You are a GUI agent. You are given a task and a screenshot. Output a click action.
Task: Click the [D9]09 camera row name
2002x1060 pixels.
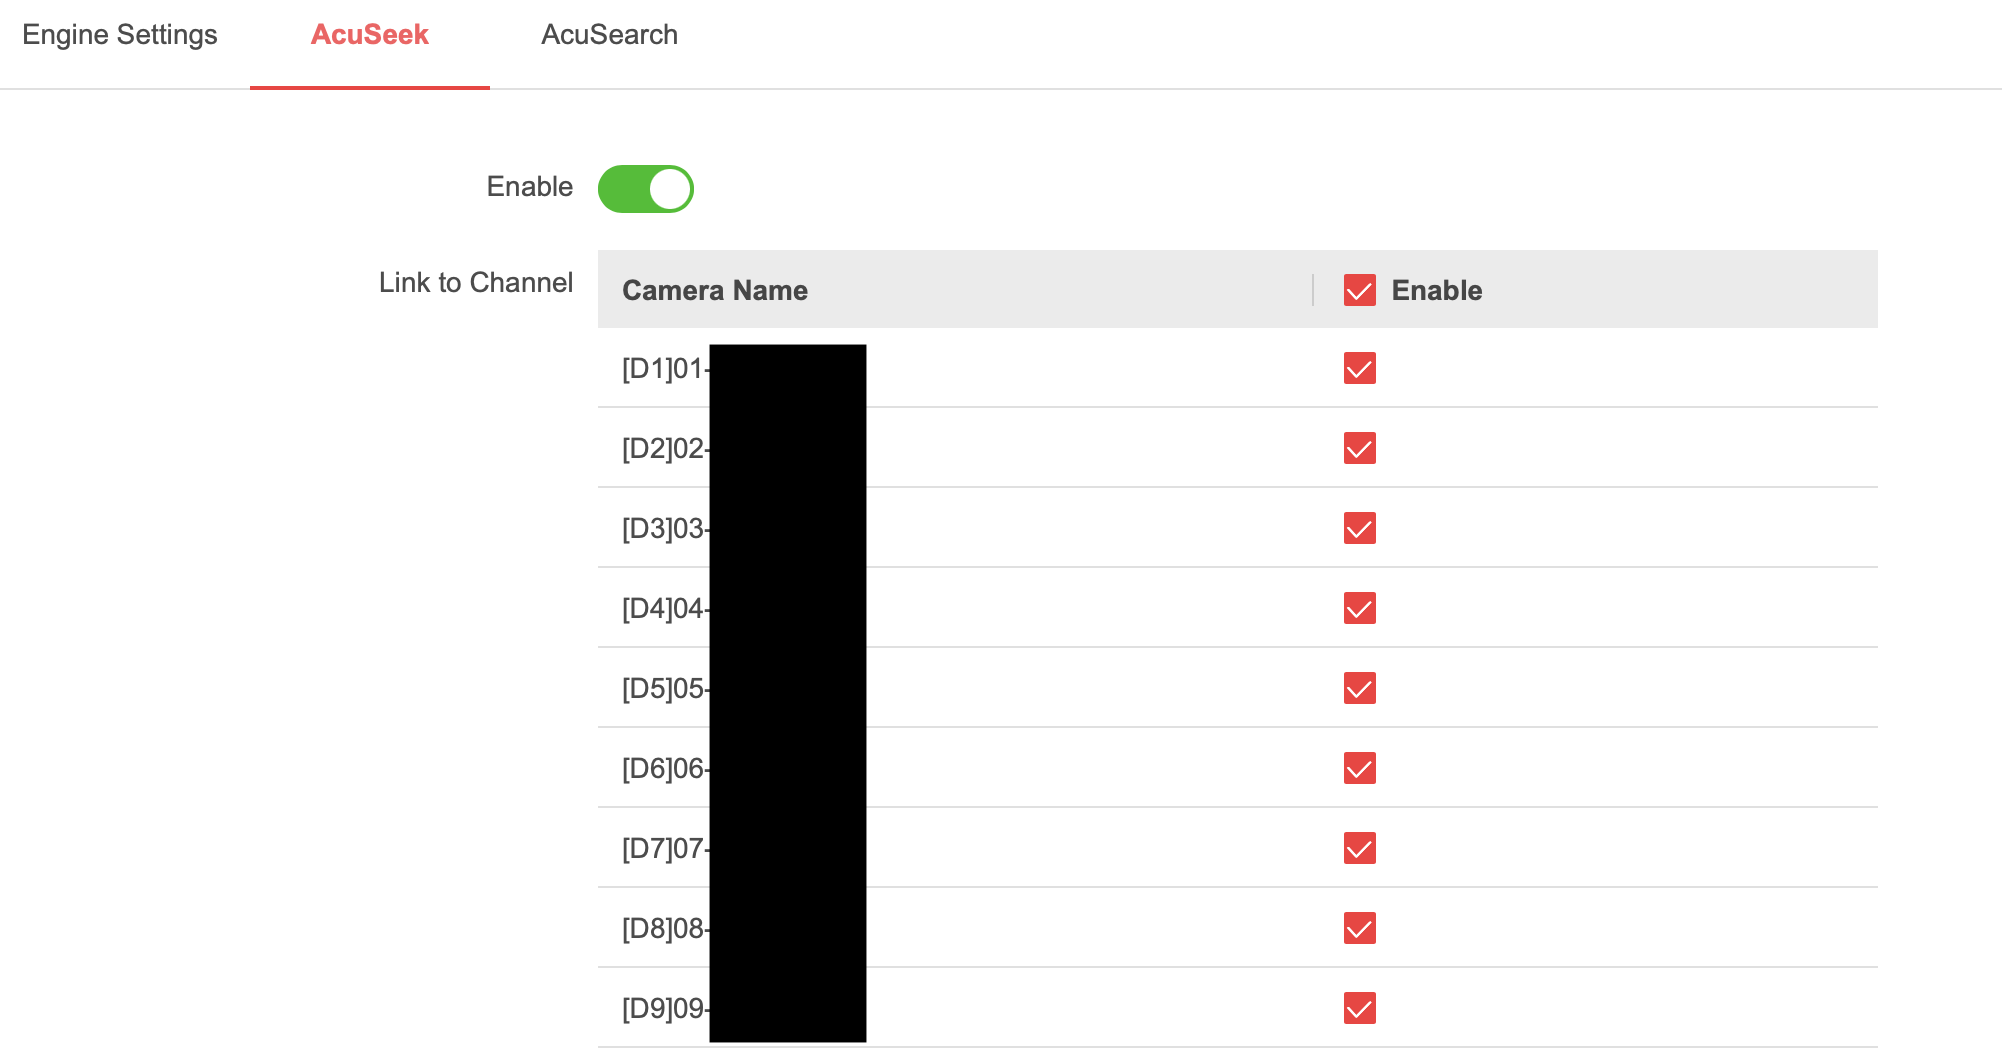[664, 1009]
